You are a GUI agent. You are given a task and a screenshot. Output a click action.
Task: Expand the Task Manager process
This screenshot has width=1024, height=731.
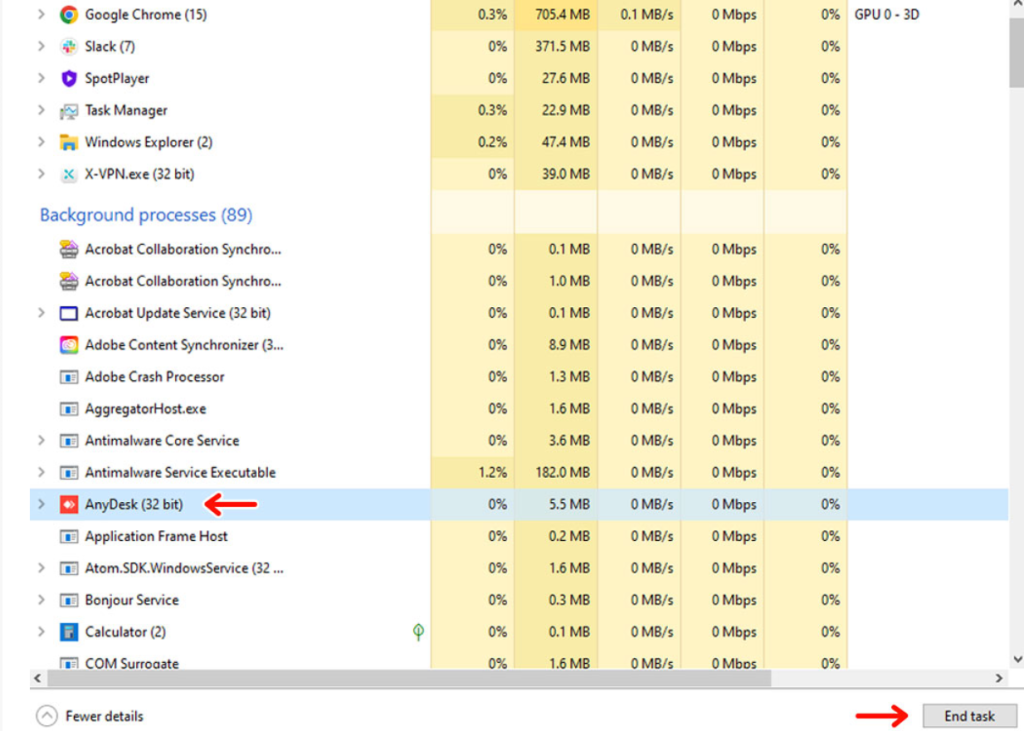[x=41, y=110]
